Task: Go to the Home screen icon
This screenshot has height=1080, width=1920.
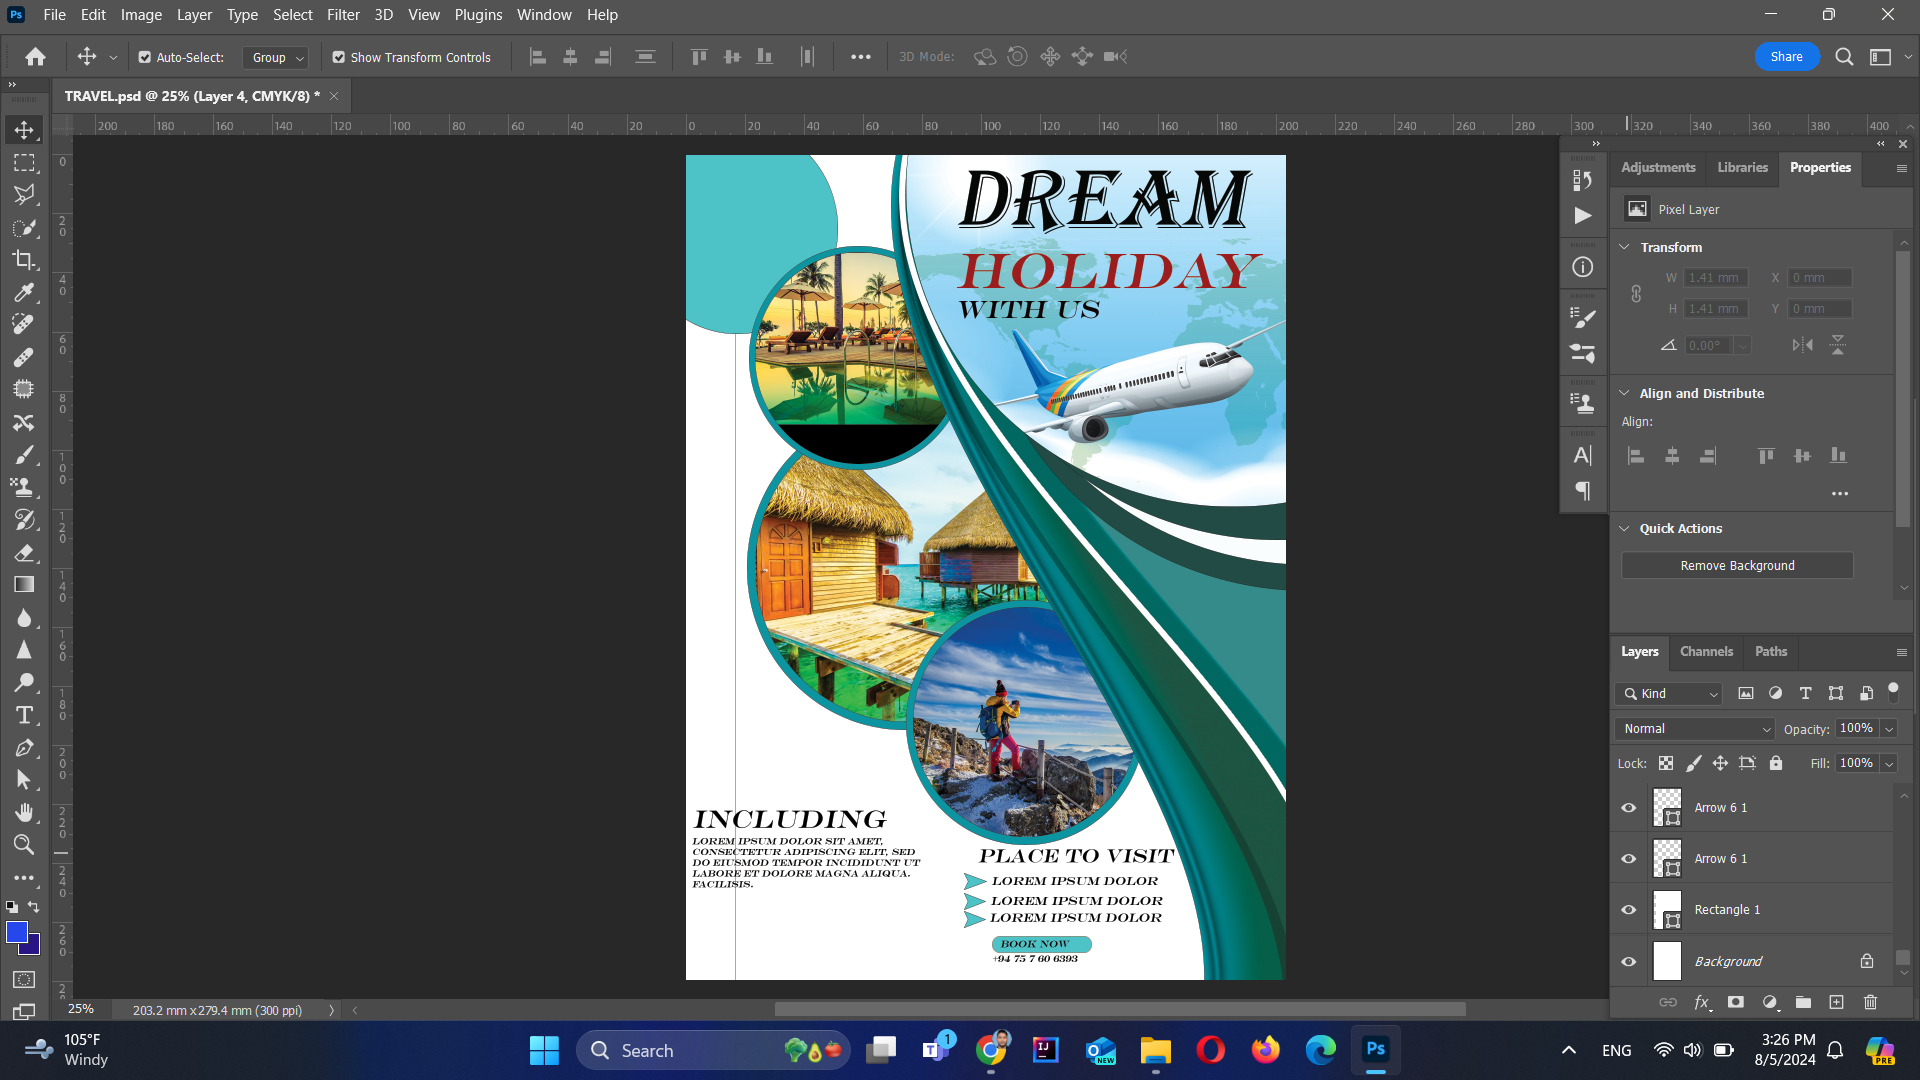Action: point(36,57)
